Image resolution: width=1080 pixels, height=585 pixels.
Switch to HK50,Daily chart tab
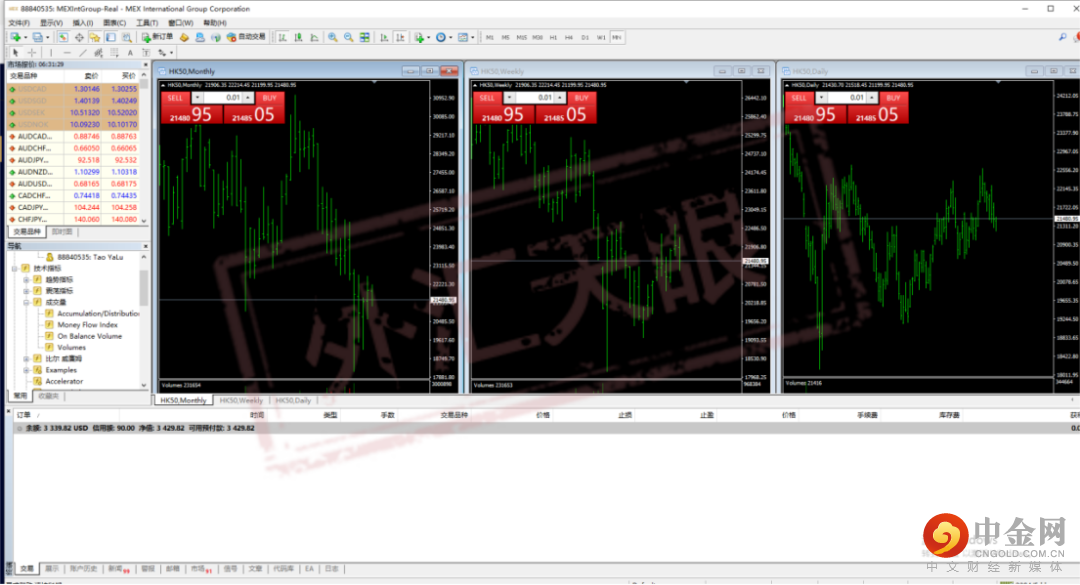(293, 400)
